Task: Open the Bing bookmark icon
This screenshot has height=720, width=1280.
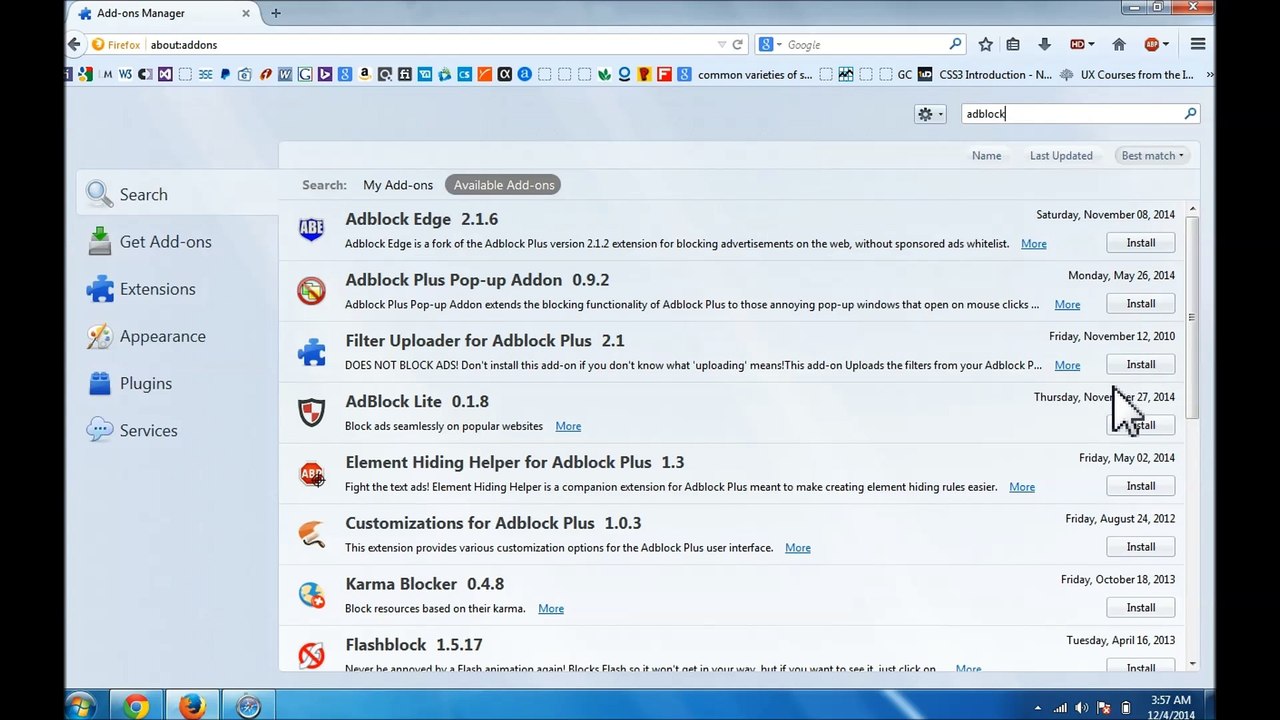Action: coord(324,74)
